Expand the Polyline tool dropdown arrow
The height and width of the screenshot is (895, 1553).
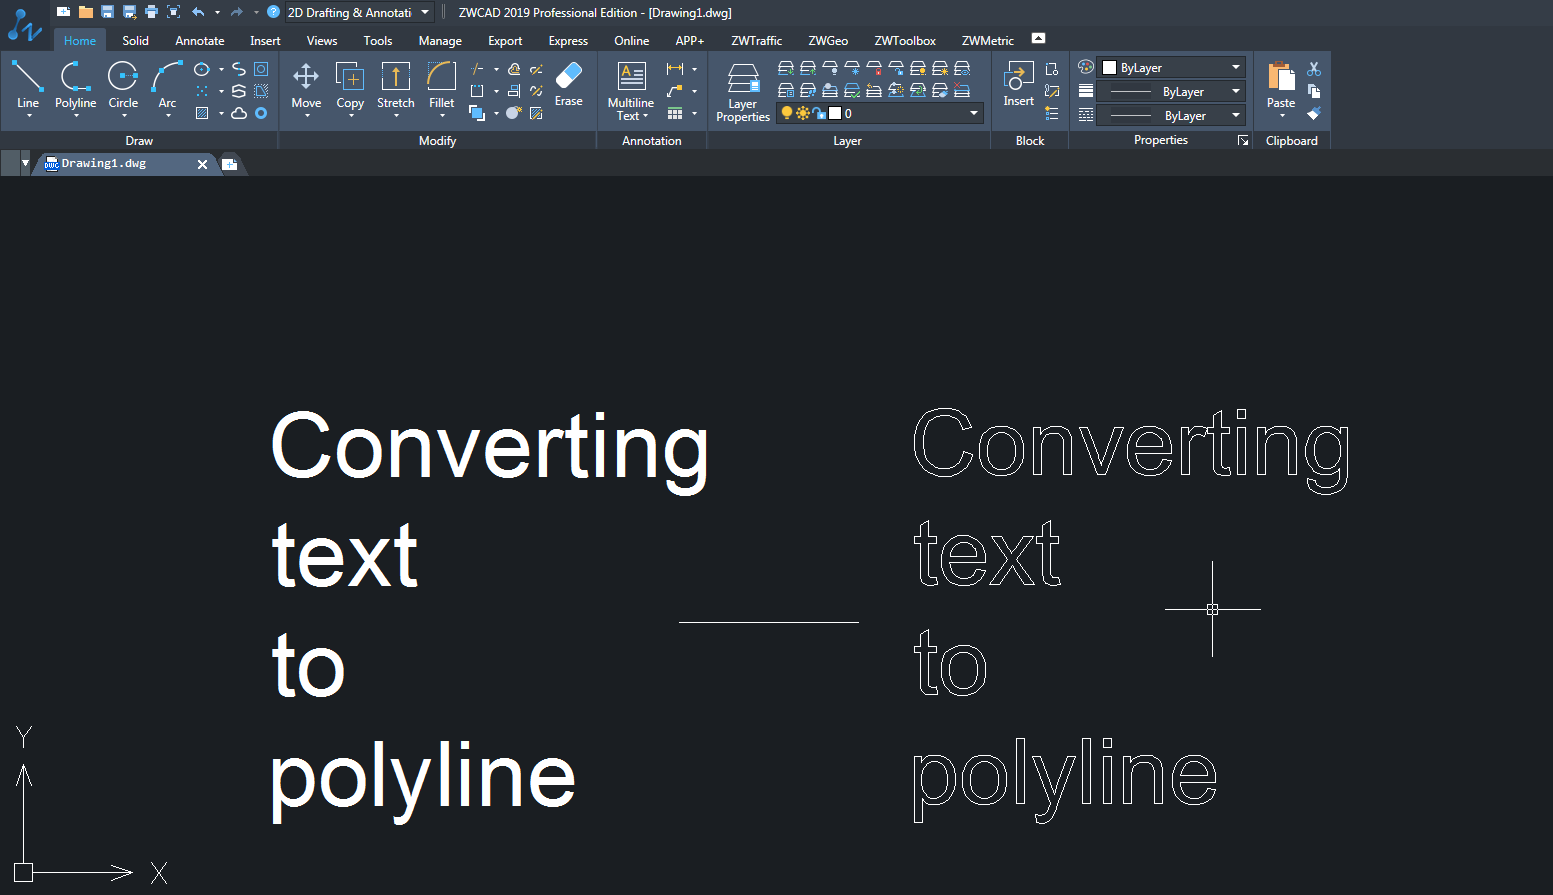click(x=76, y=116)
